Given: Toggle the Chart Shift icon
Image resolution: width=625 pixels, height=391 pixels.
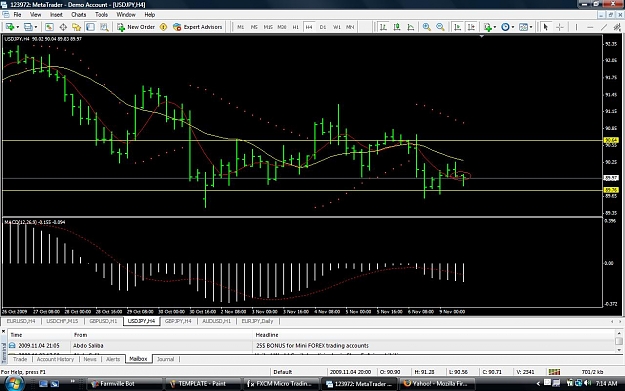Looking at the screenshot, I should pos(471,27).
